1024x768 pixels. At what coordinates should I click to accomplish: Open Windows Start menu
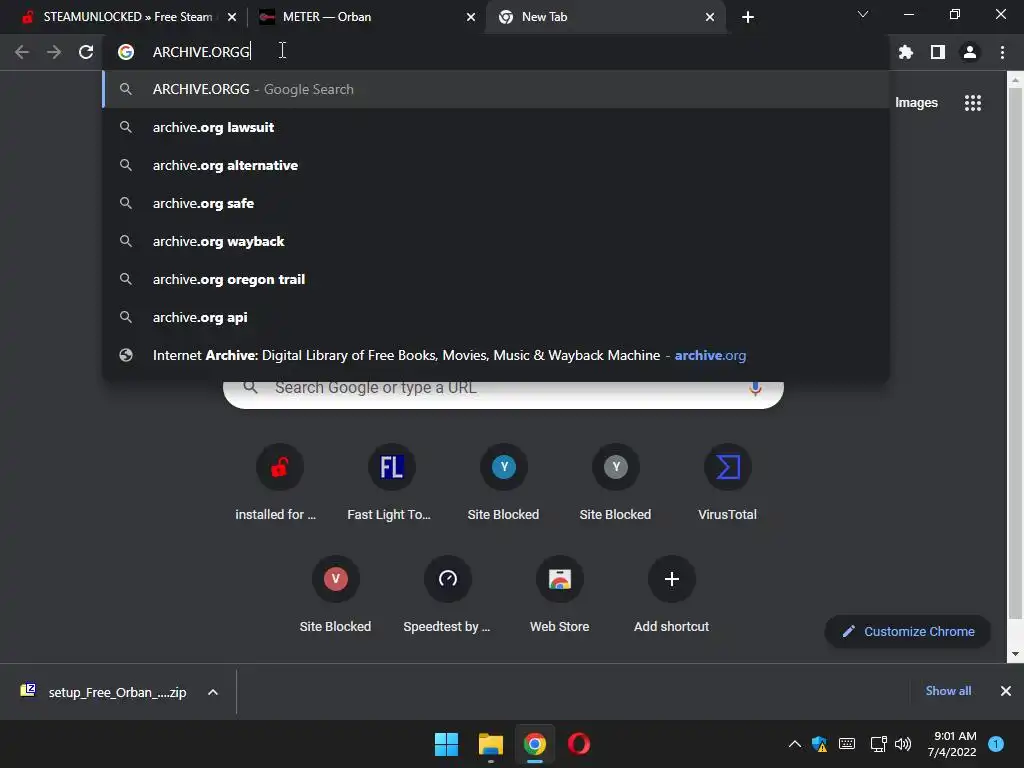(447, 744)
